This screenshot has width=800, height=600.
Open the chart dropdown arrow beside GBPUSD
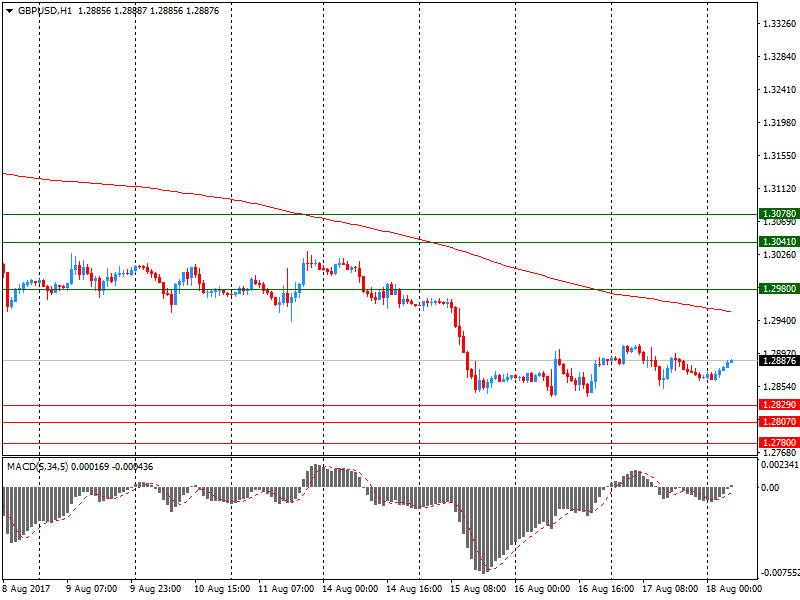[9, 11]
